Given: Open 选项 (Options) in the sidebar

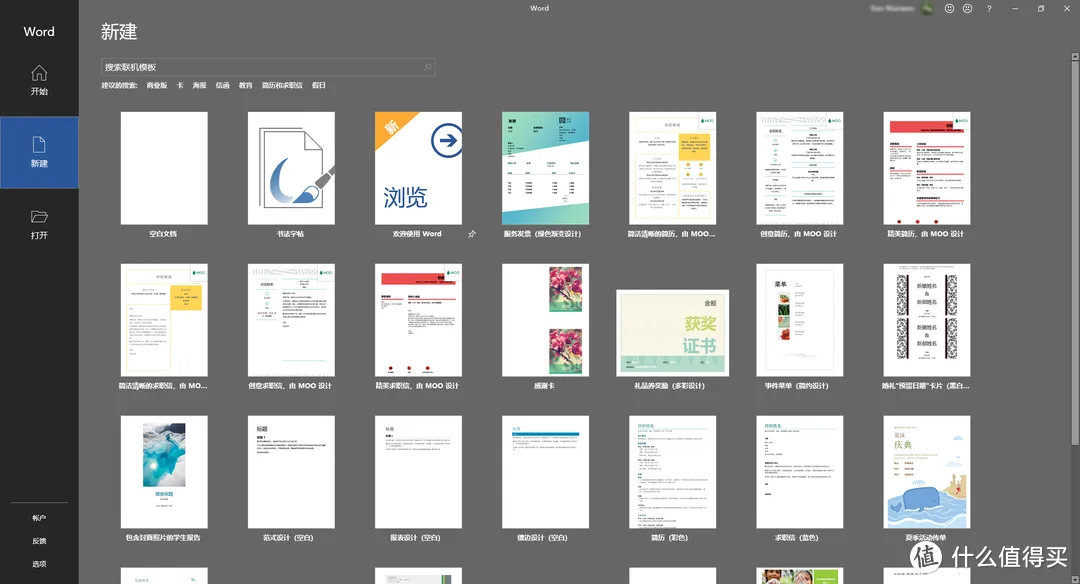Looking at the screenshot, I should point(39,564).
